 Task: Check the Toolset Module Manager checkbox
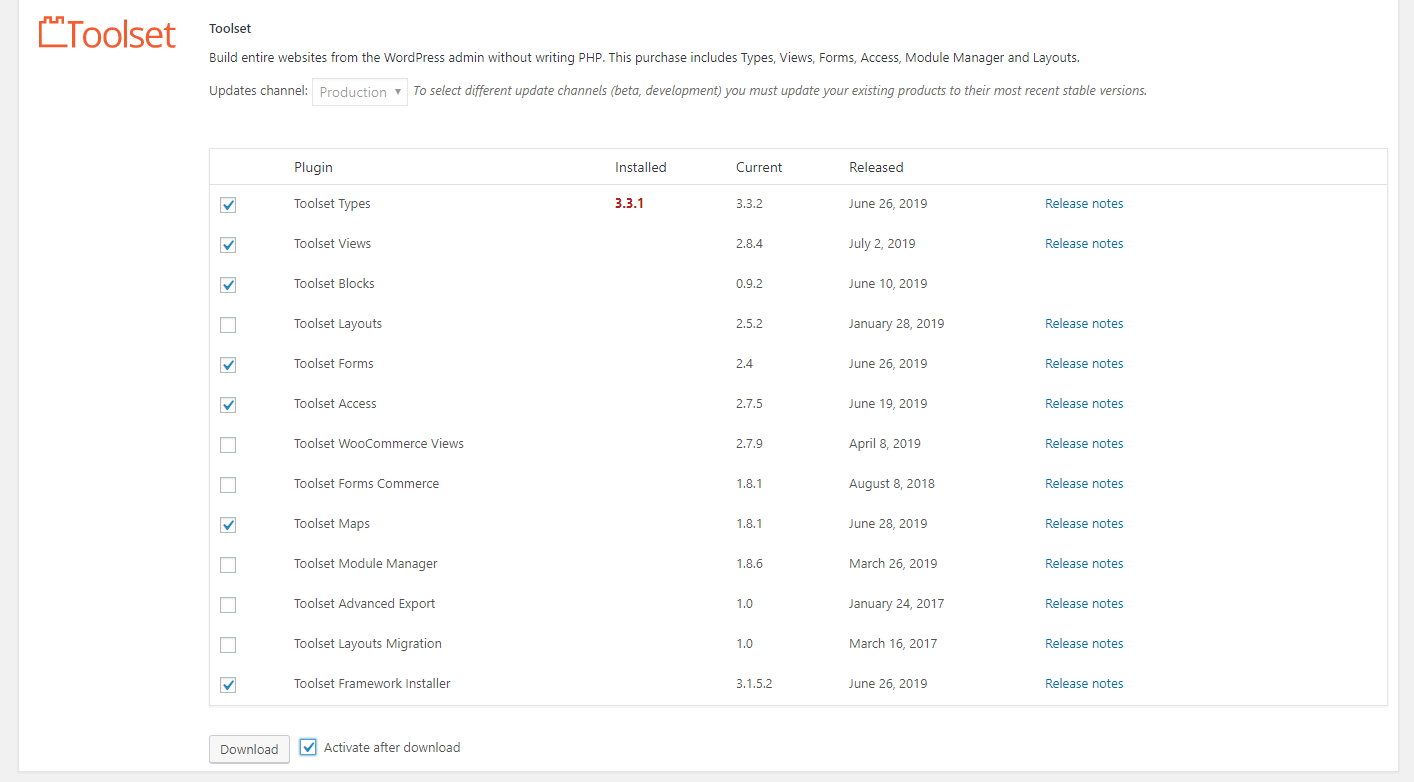point(228,565)
